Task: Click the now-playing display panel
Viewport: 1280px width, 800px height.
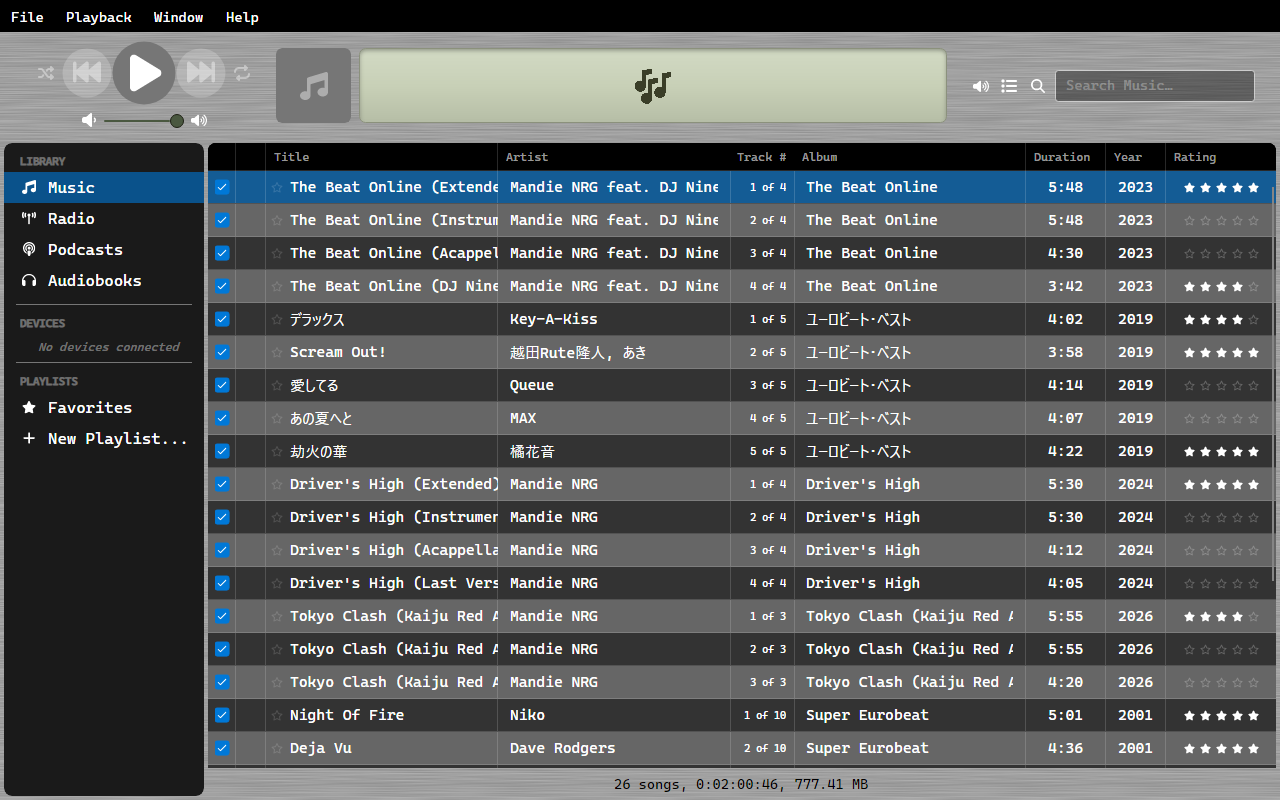Action: pyautogui.click(x=652, y=86)
